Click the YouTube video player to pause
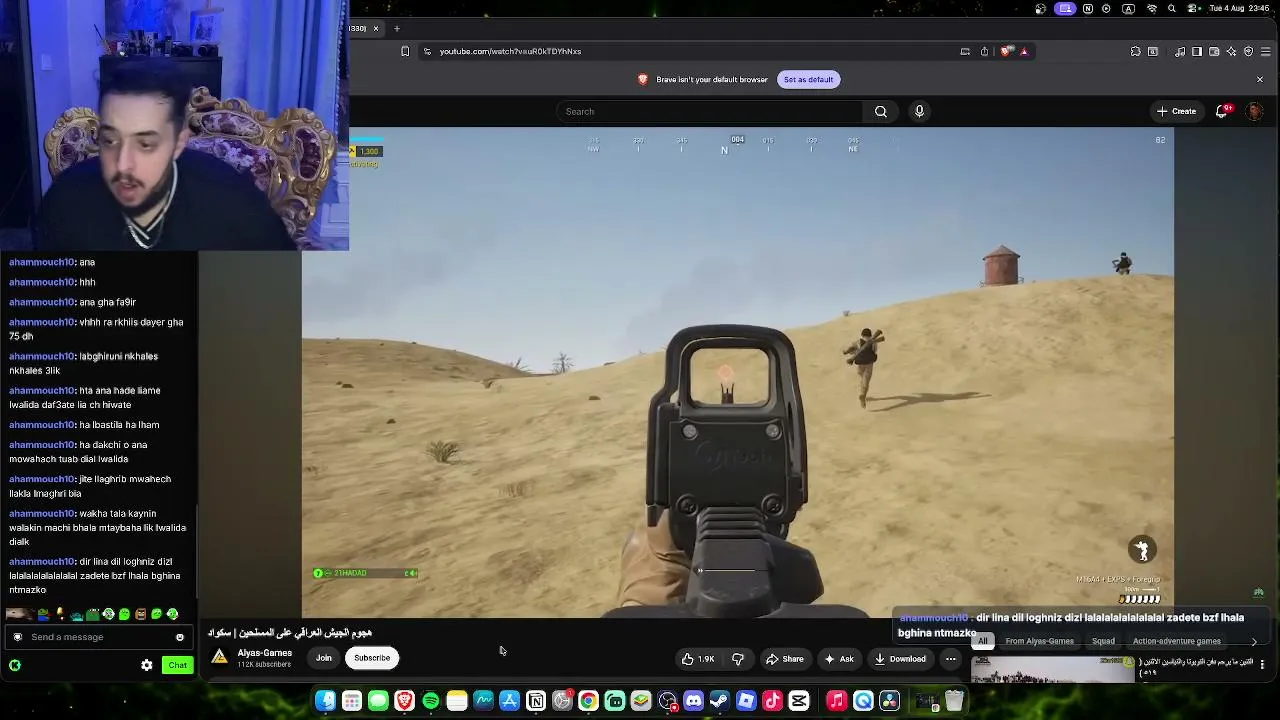Viewport: 1280px width, 720px height. (x=738, y=372)
